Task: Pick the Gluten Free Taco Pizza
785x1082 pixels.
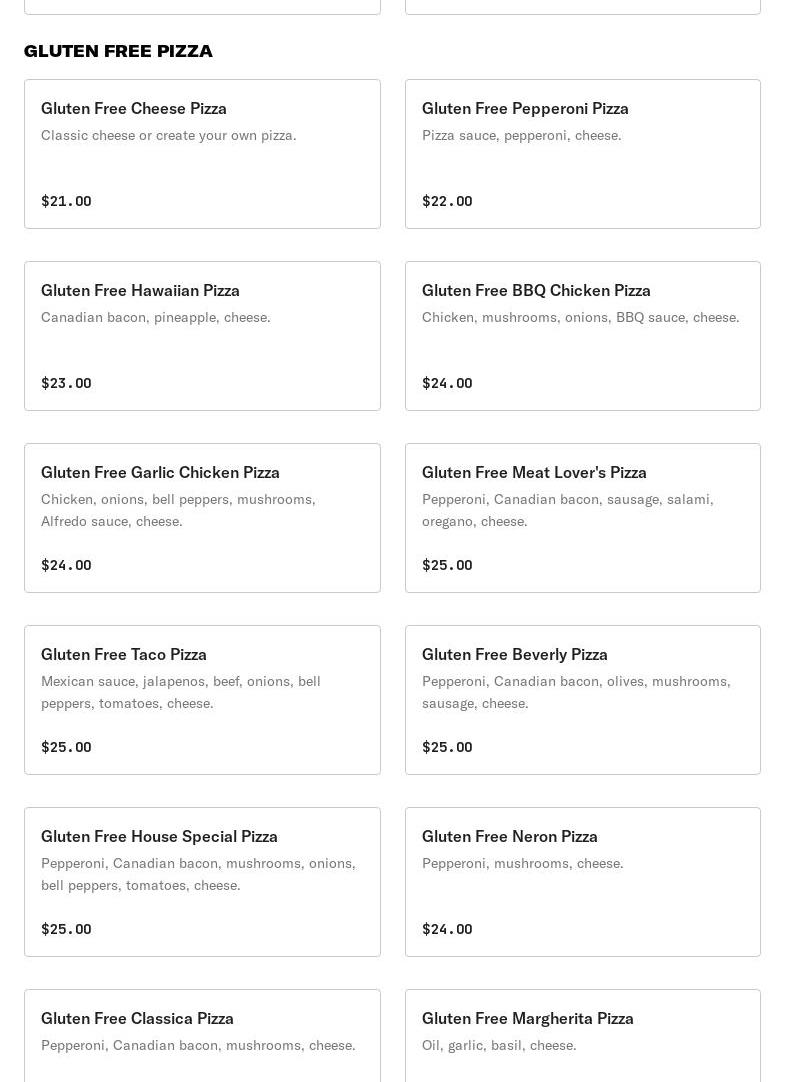Action: coord(202,700)
